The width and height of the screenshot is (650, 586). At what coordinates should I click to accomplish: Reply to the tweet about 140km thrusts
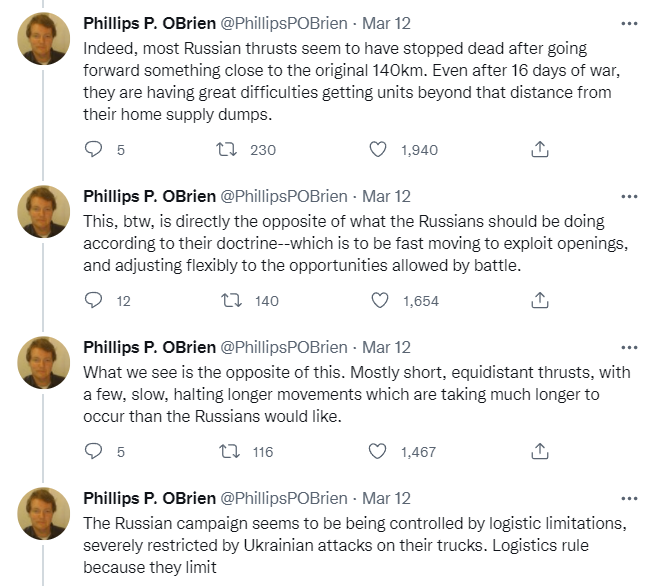point(93,149)
